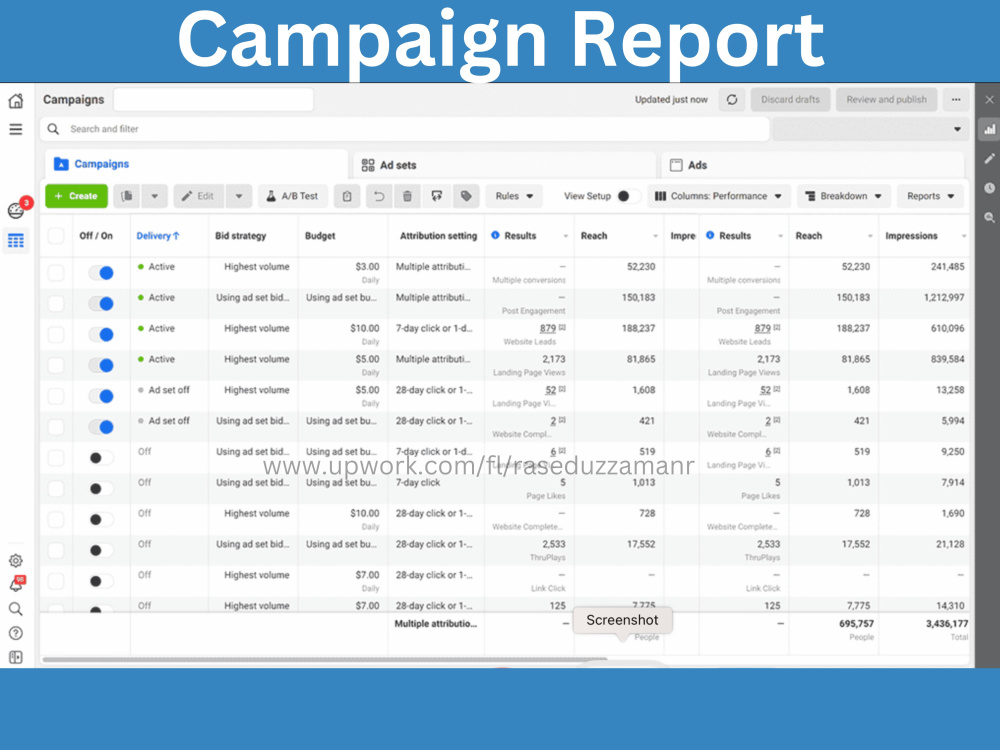This screenshot has height=750, width=1000.
Task: Open the notifications bell icon
Action: click(16, 585)
